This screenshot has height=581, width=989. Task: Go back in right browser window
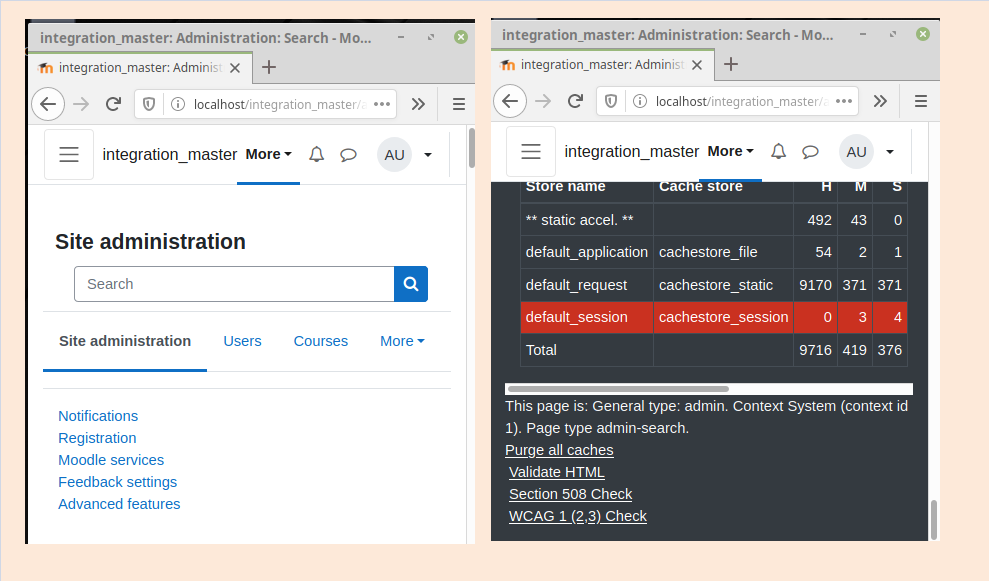(510, 101)
